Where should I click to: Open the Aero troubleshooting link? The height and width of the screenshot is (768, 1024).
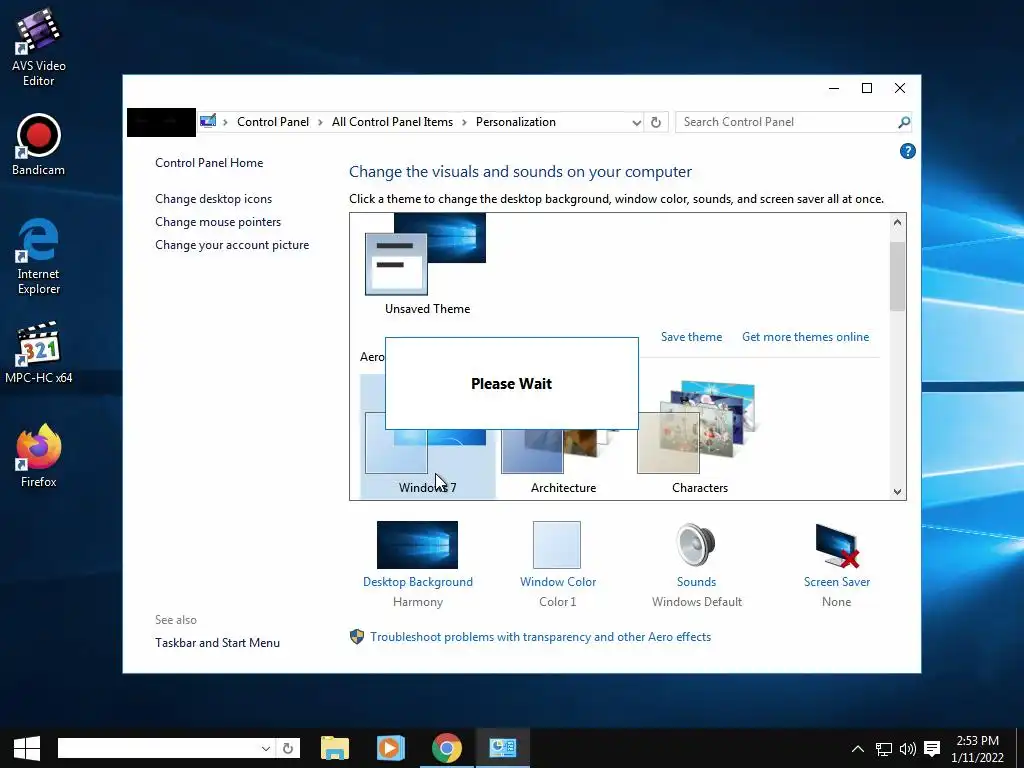pos(540,637)
